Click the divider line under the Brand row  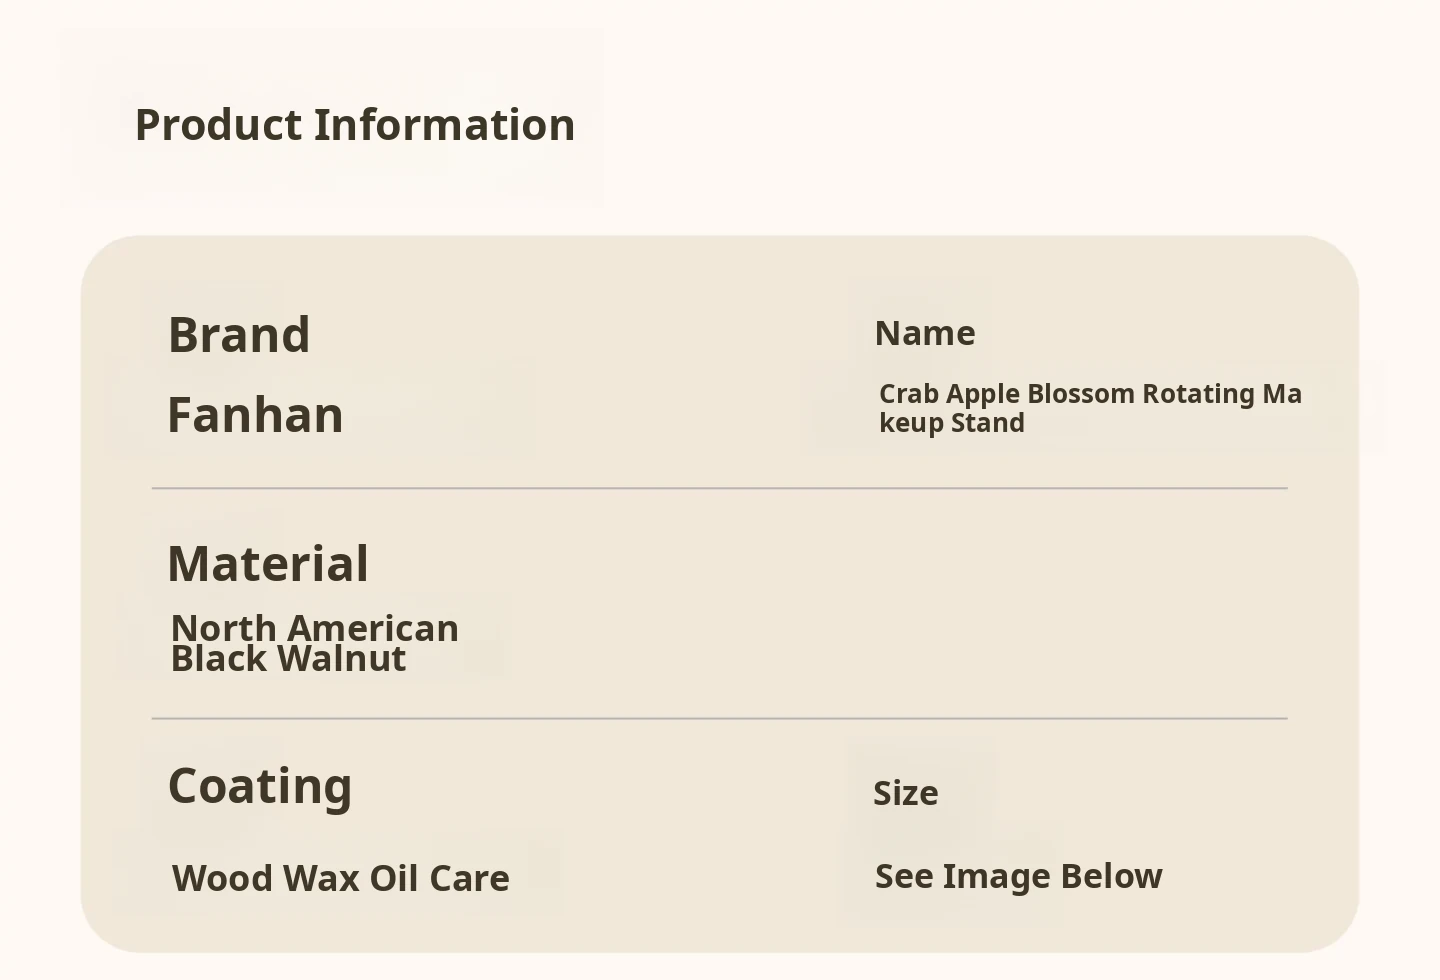coord(720,489)
